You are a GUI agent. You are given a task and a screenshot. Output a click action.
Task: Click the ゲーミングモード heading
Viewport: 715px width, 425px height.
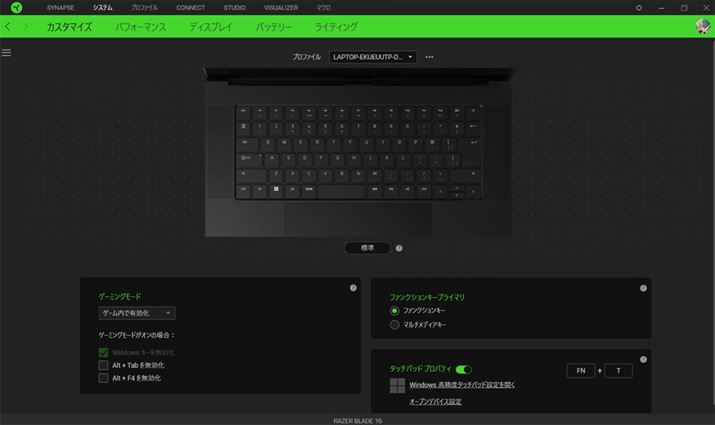[120, 296]
